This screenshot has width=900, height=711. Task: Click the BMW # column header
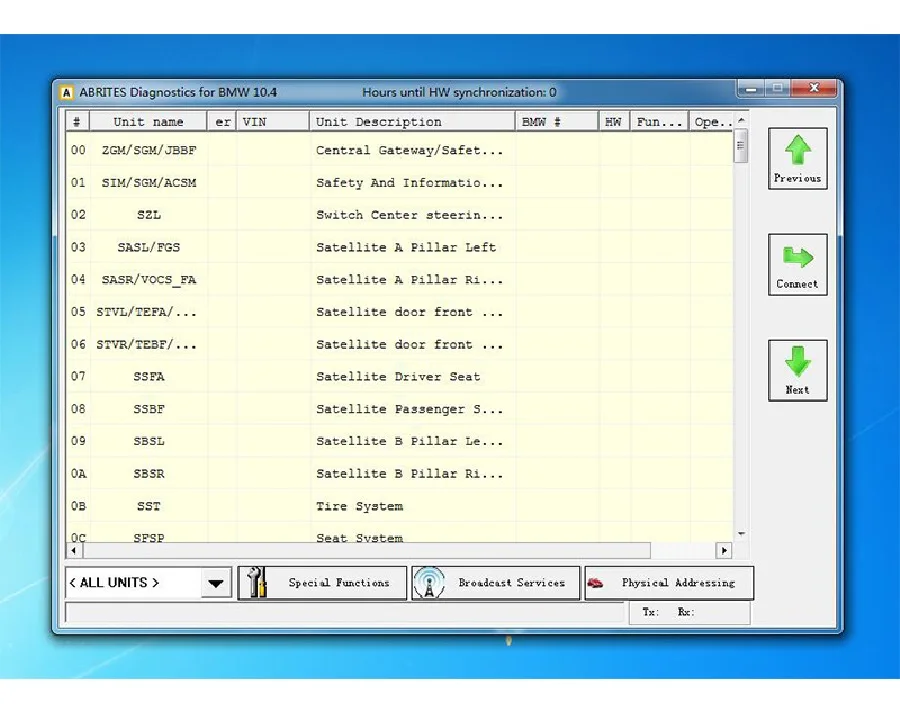tap(557, 122)
